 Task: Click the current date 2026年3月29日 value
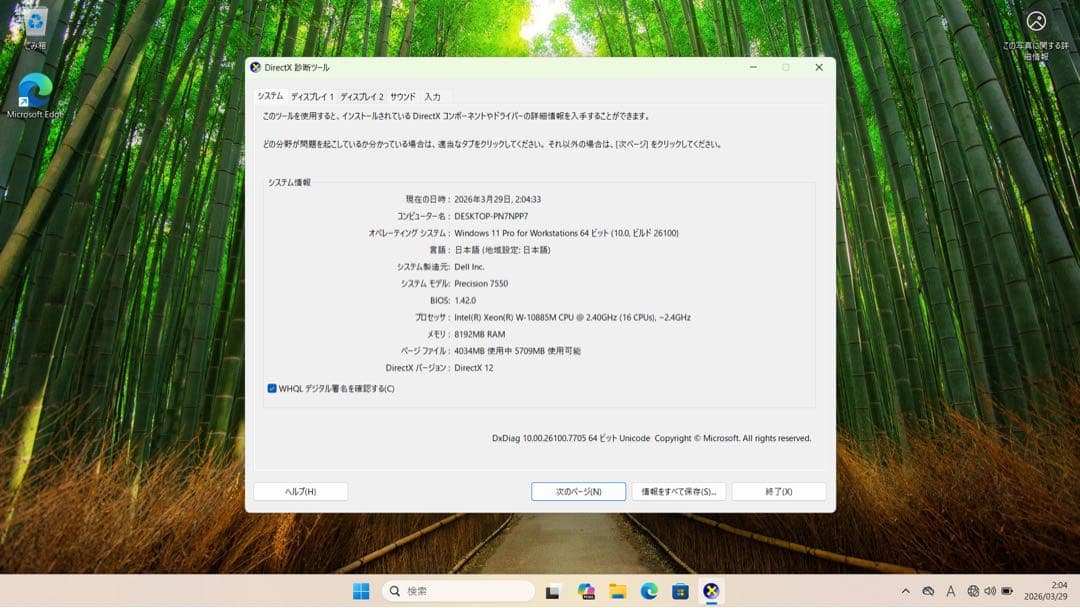point(497,200)
